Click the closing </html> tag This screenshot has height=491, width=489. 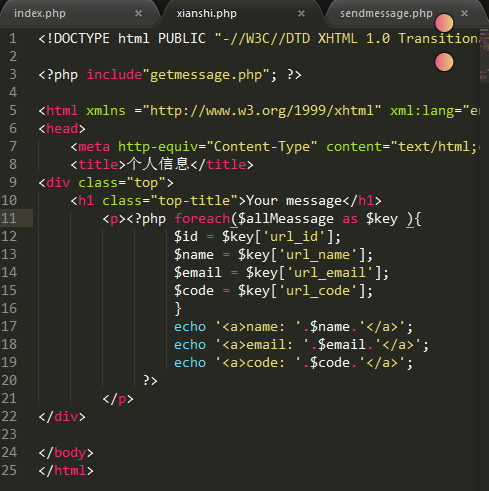click(66, 471)
